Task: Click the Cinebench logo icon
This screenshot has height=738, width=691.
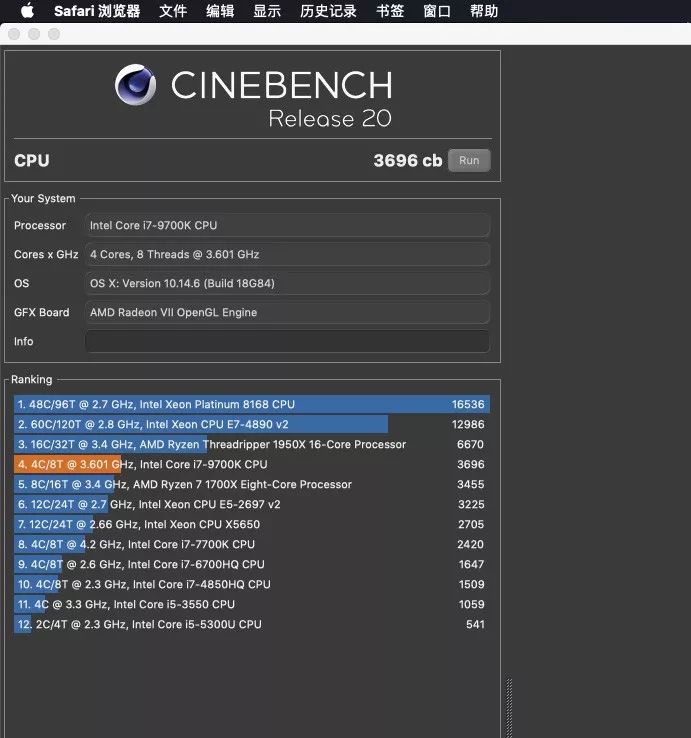Action: pos(136,85)
